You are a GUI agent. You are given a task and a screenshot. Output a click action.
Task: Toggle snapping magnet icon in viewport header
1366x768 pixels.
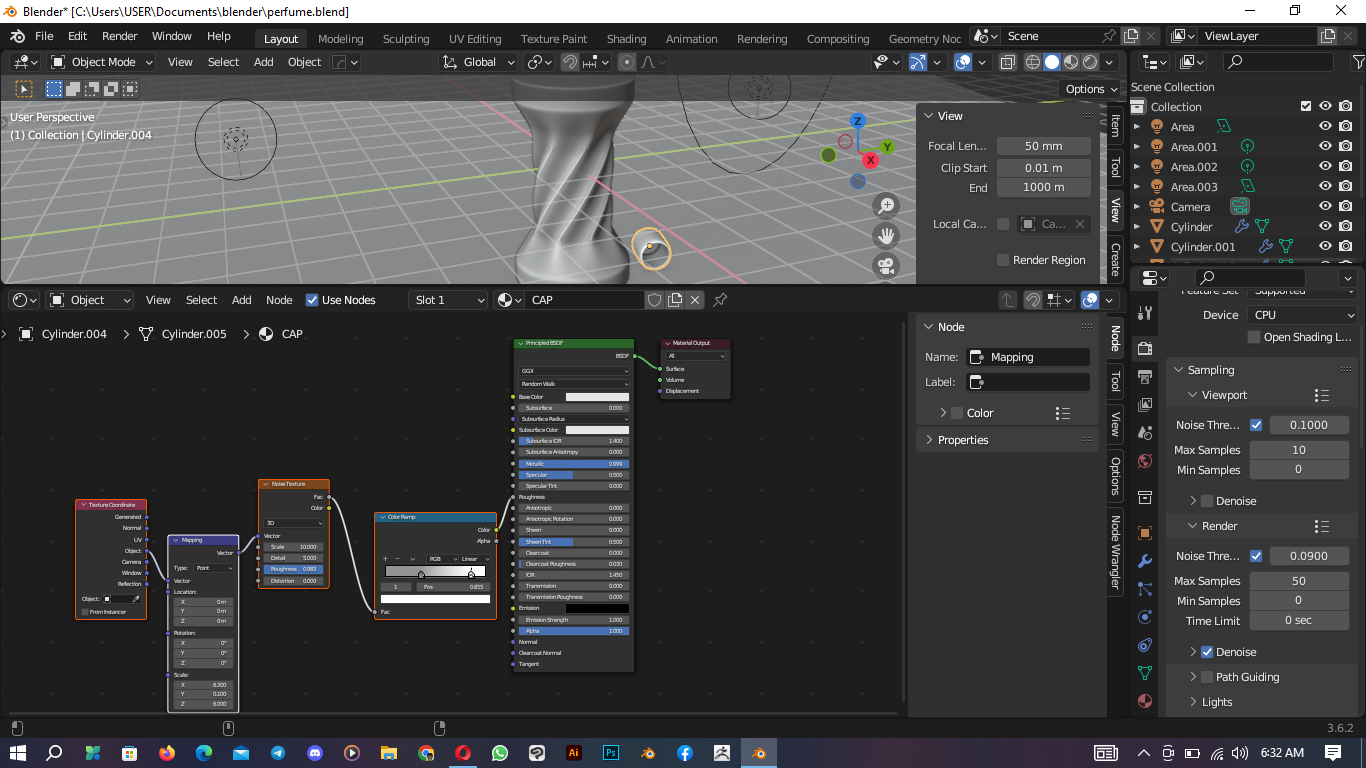click(x=570, y=62)
